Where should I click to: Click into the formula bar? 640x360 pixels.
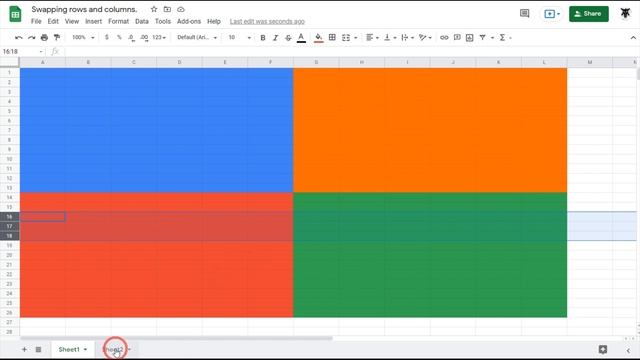pos(349,51)
